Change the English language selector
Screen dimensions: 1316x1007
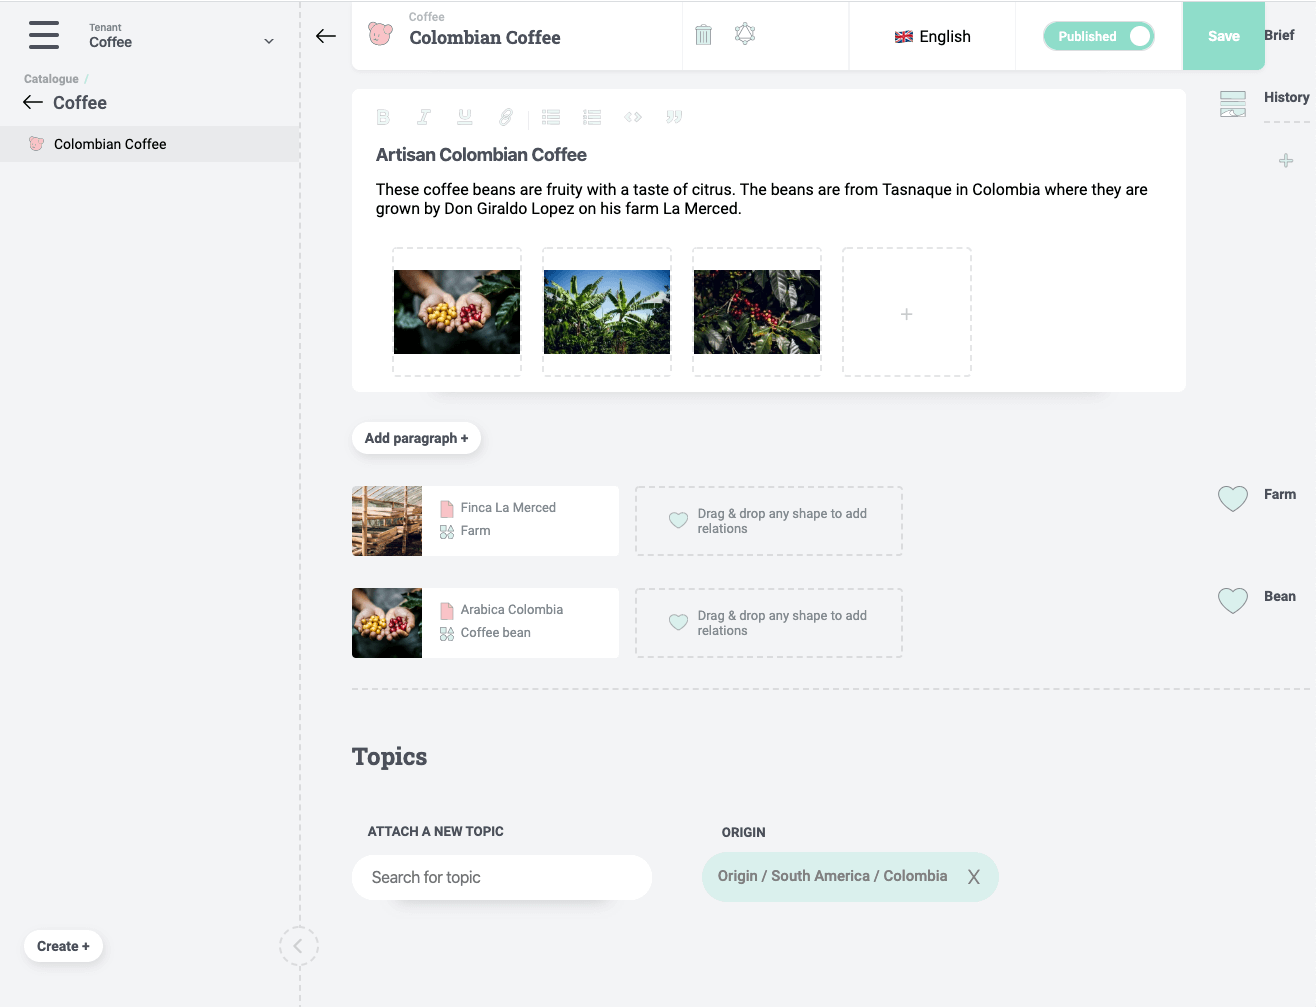pos(932,36)
